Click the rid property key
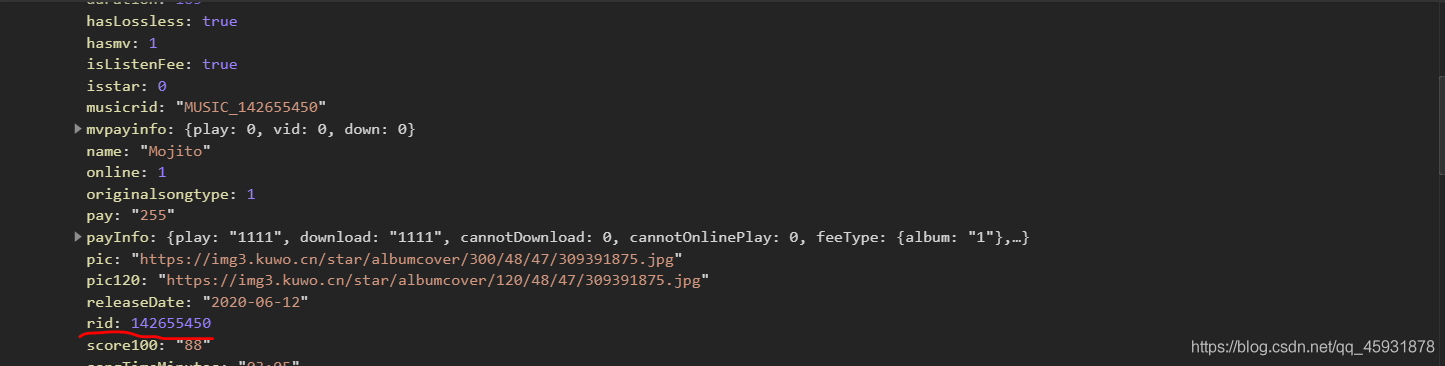 (x=101, y=324)
